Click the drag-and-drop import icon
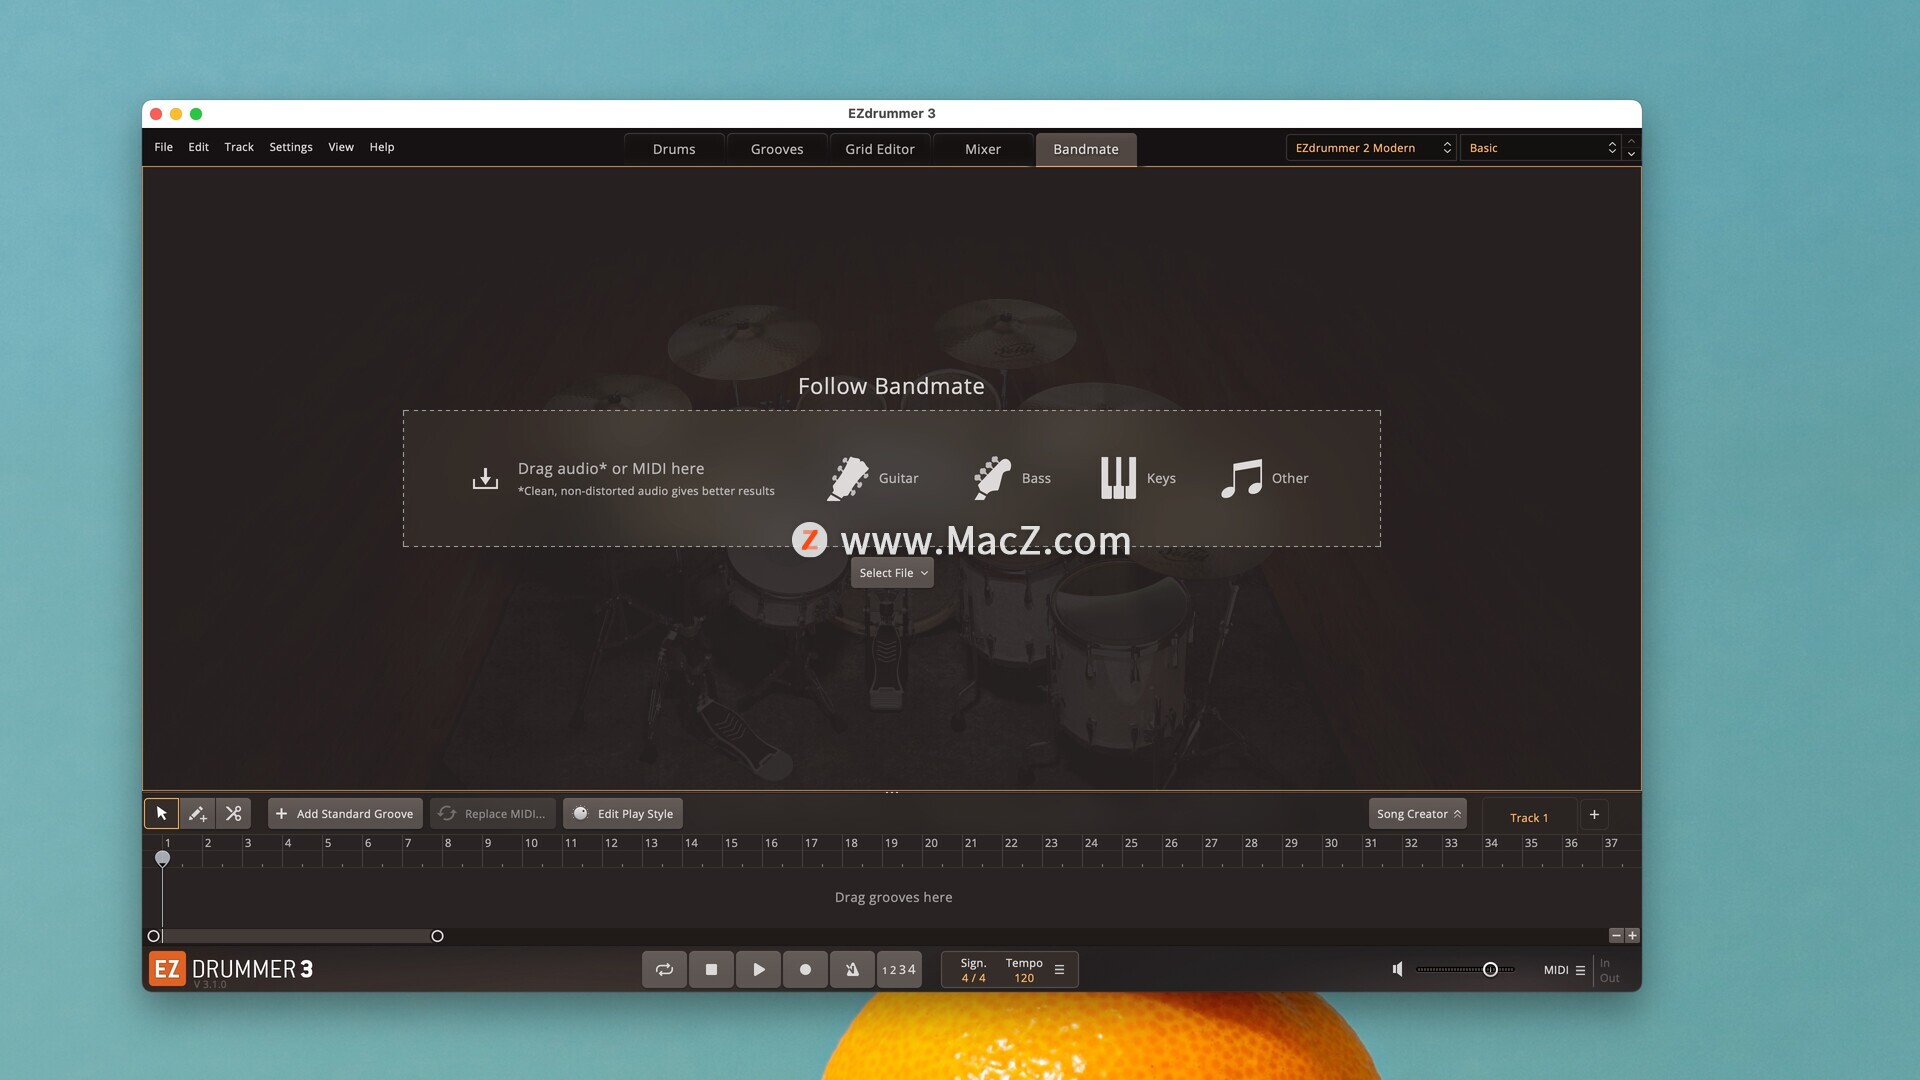Viewport: 1920px width, 1080px height. click(485, 479)
